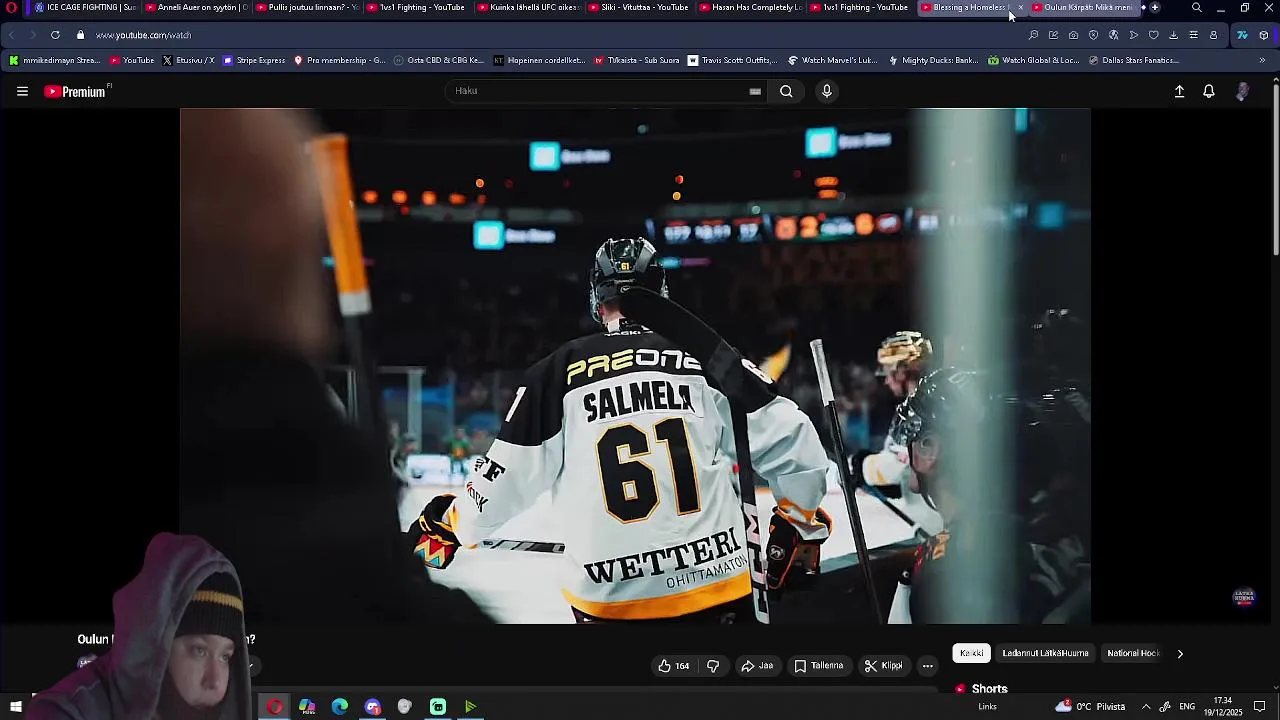Open weather widget 0°C Pilvistä
1280x720 pixels.
coord(1090,707)
